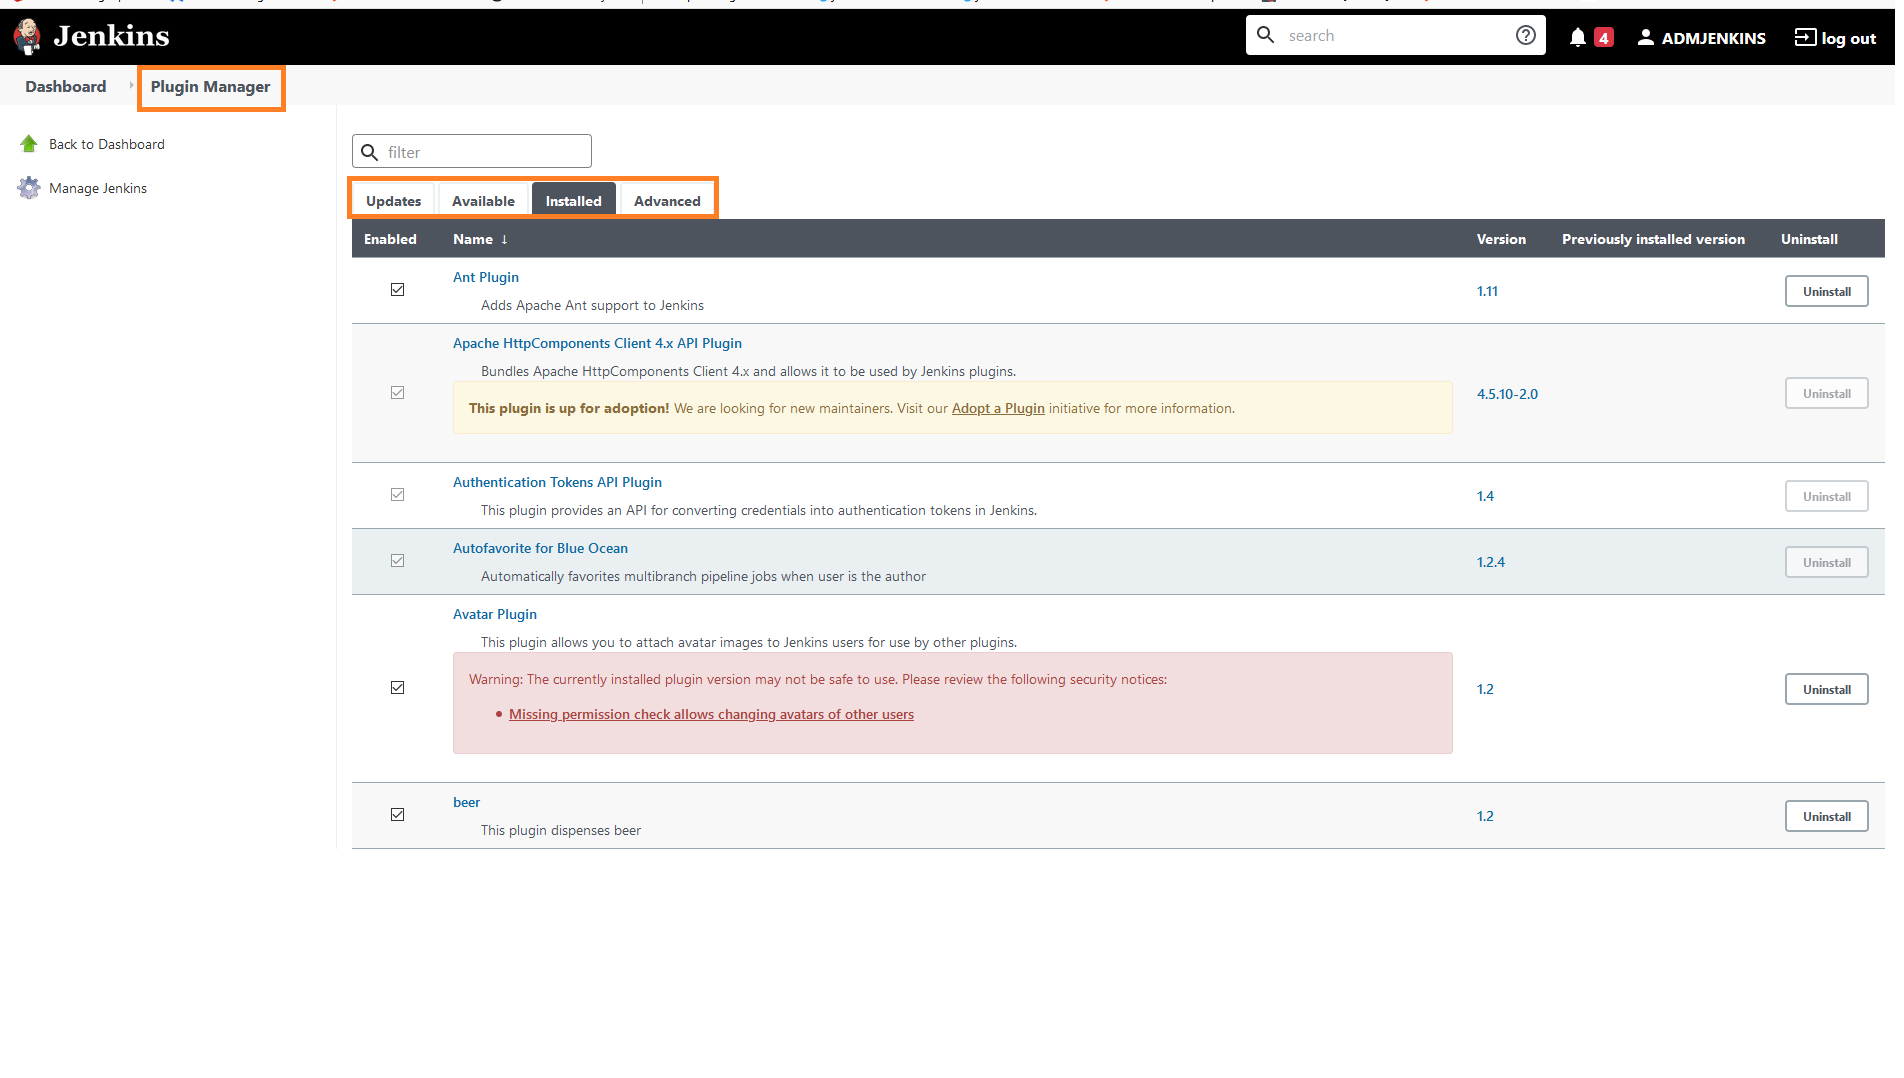Toggle the Apache HttpComponents Client enabled checkbox

[397, 393]
